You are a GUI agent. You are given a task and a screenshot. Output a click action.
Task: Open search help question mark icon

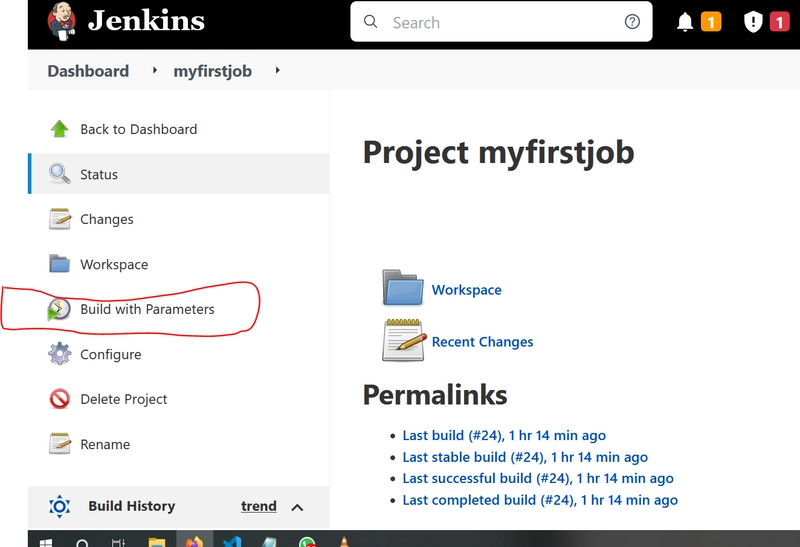pos(632,22)
